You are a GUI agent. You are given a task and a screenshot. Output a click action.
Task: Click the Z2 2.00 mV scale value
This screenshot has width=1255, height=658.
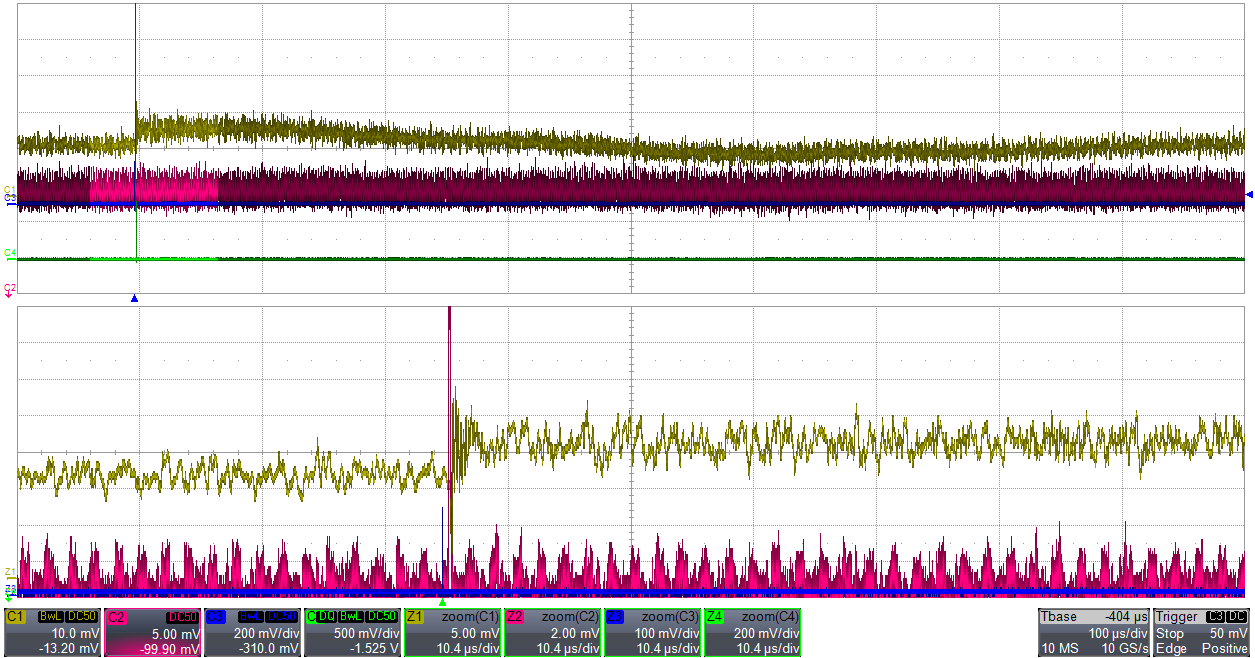[575, 633]
